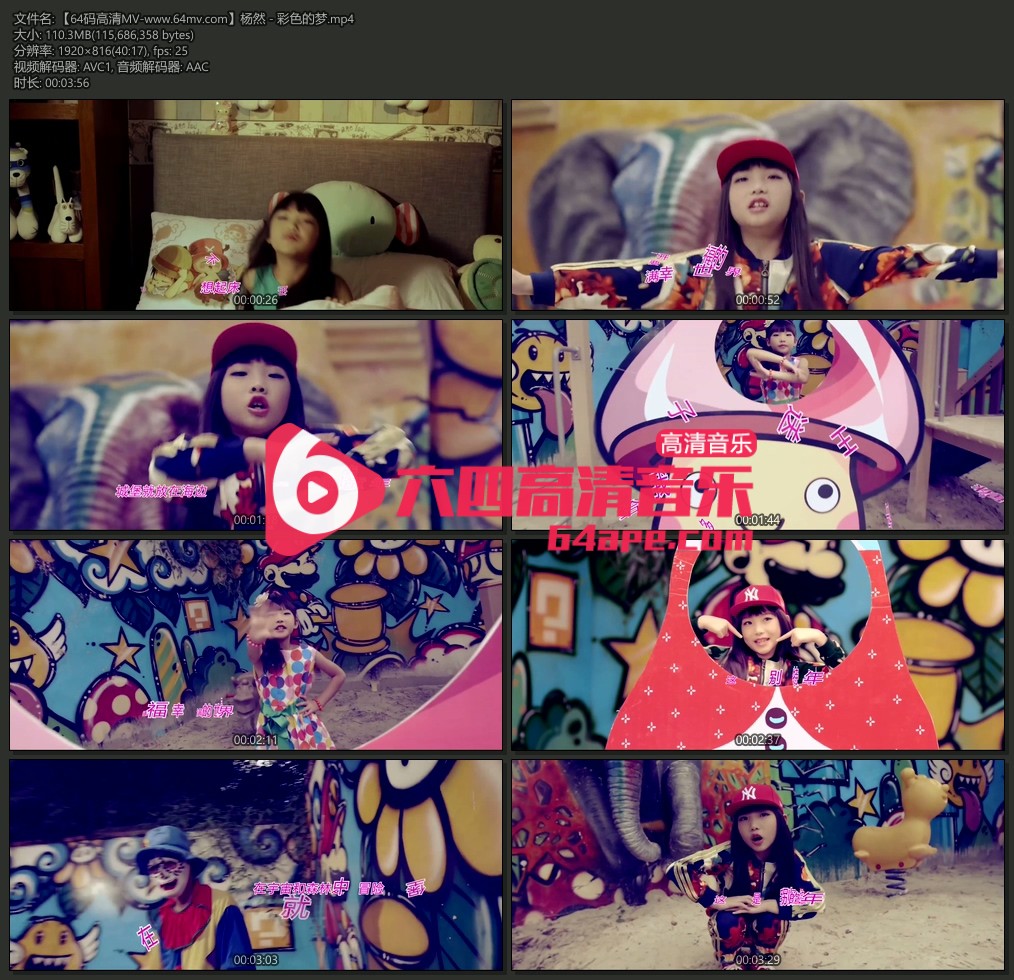This screenshot has height=980, width=1014.
Task: Click the video codec AVC1 line
Action: [x=112, y=67]
